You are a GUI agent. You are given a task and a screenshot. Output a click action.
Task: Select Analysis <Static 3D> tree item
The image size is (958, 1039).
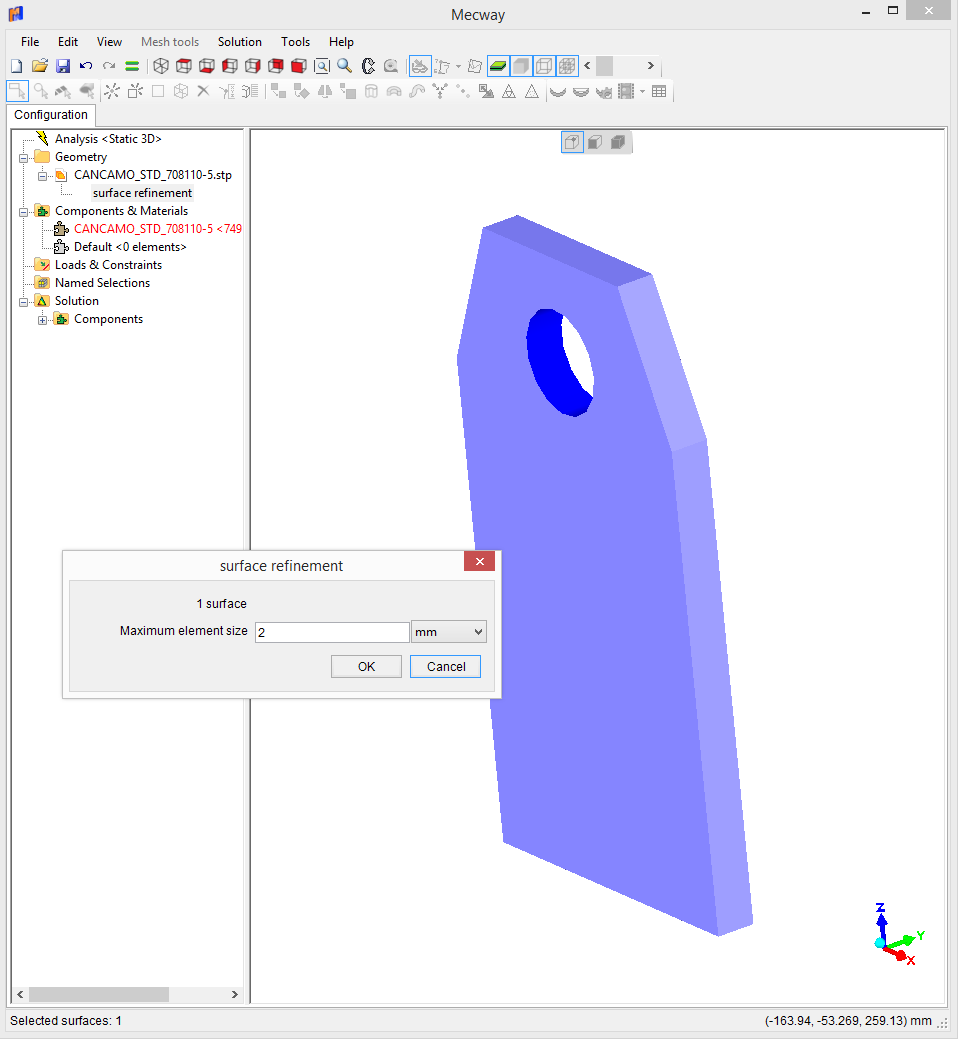pyautogui.click(x=108, y=138)
